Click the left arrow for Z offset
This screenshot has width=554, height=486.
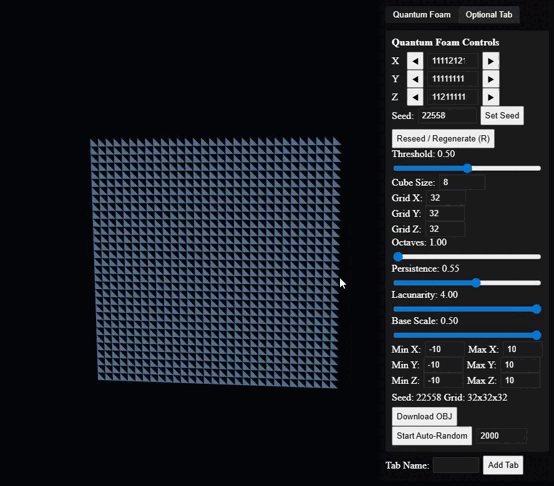click(415, 97)
